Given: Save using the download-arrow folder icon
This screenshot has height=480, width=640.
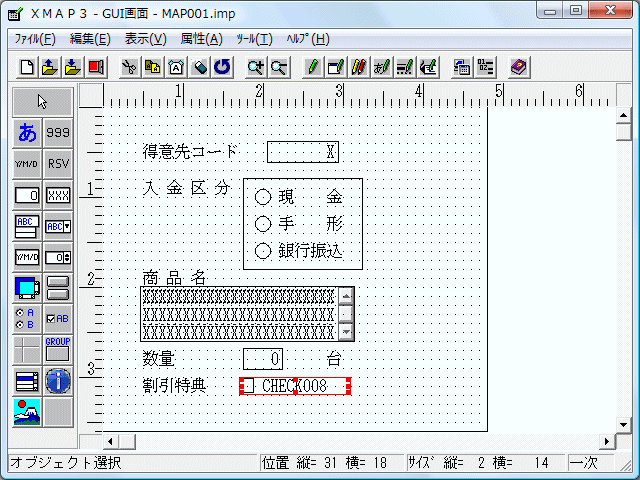Looking at the screenshot, I should coord(72,67).
